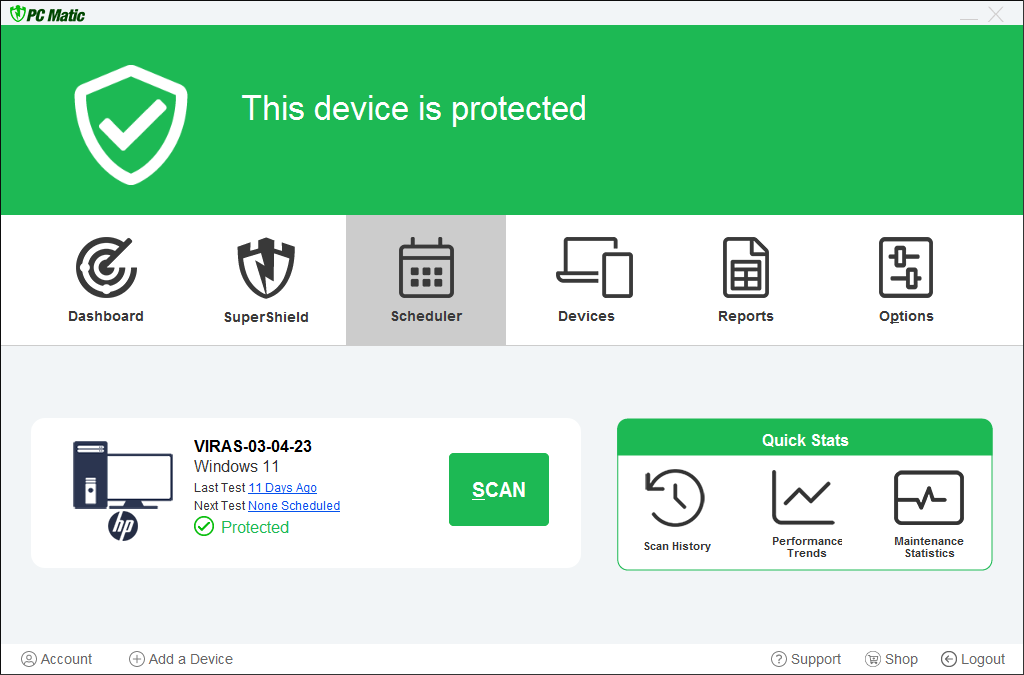This screenshot has height=675, width=1024.
Task: Open the Options sliders icon
Action: (905, 268)
